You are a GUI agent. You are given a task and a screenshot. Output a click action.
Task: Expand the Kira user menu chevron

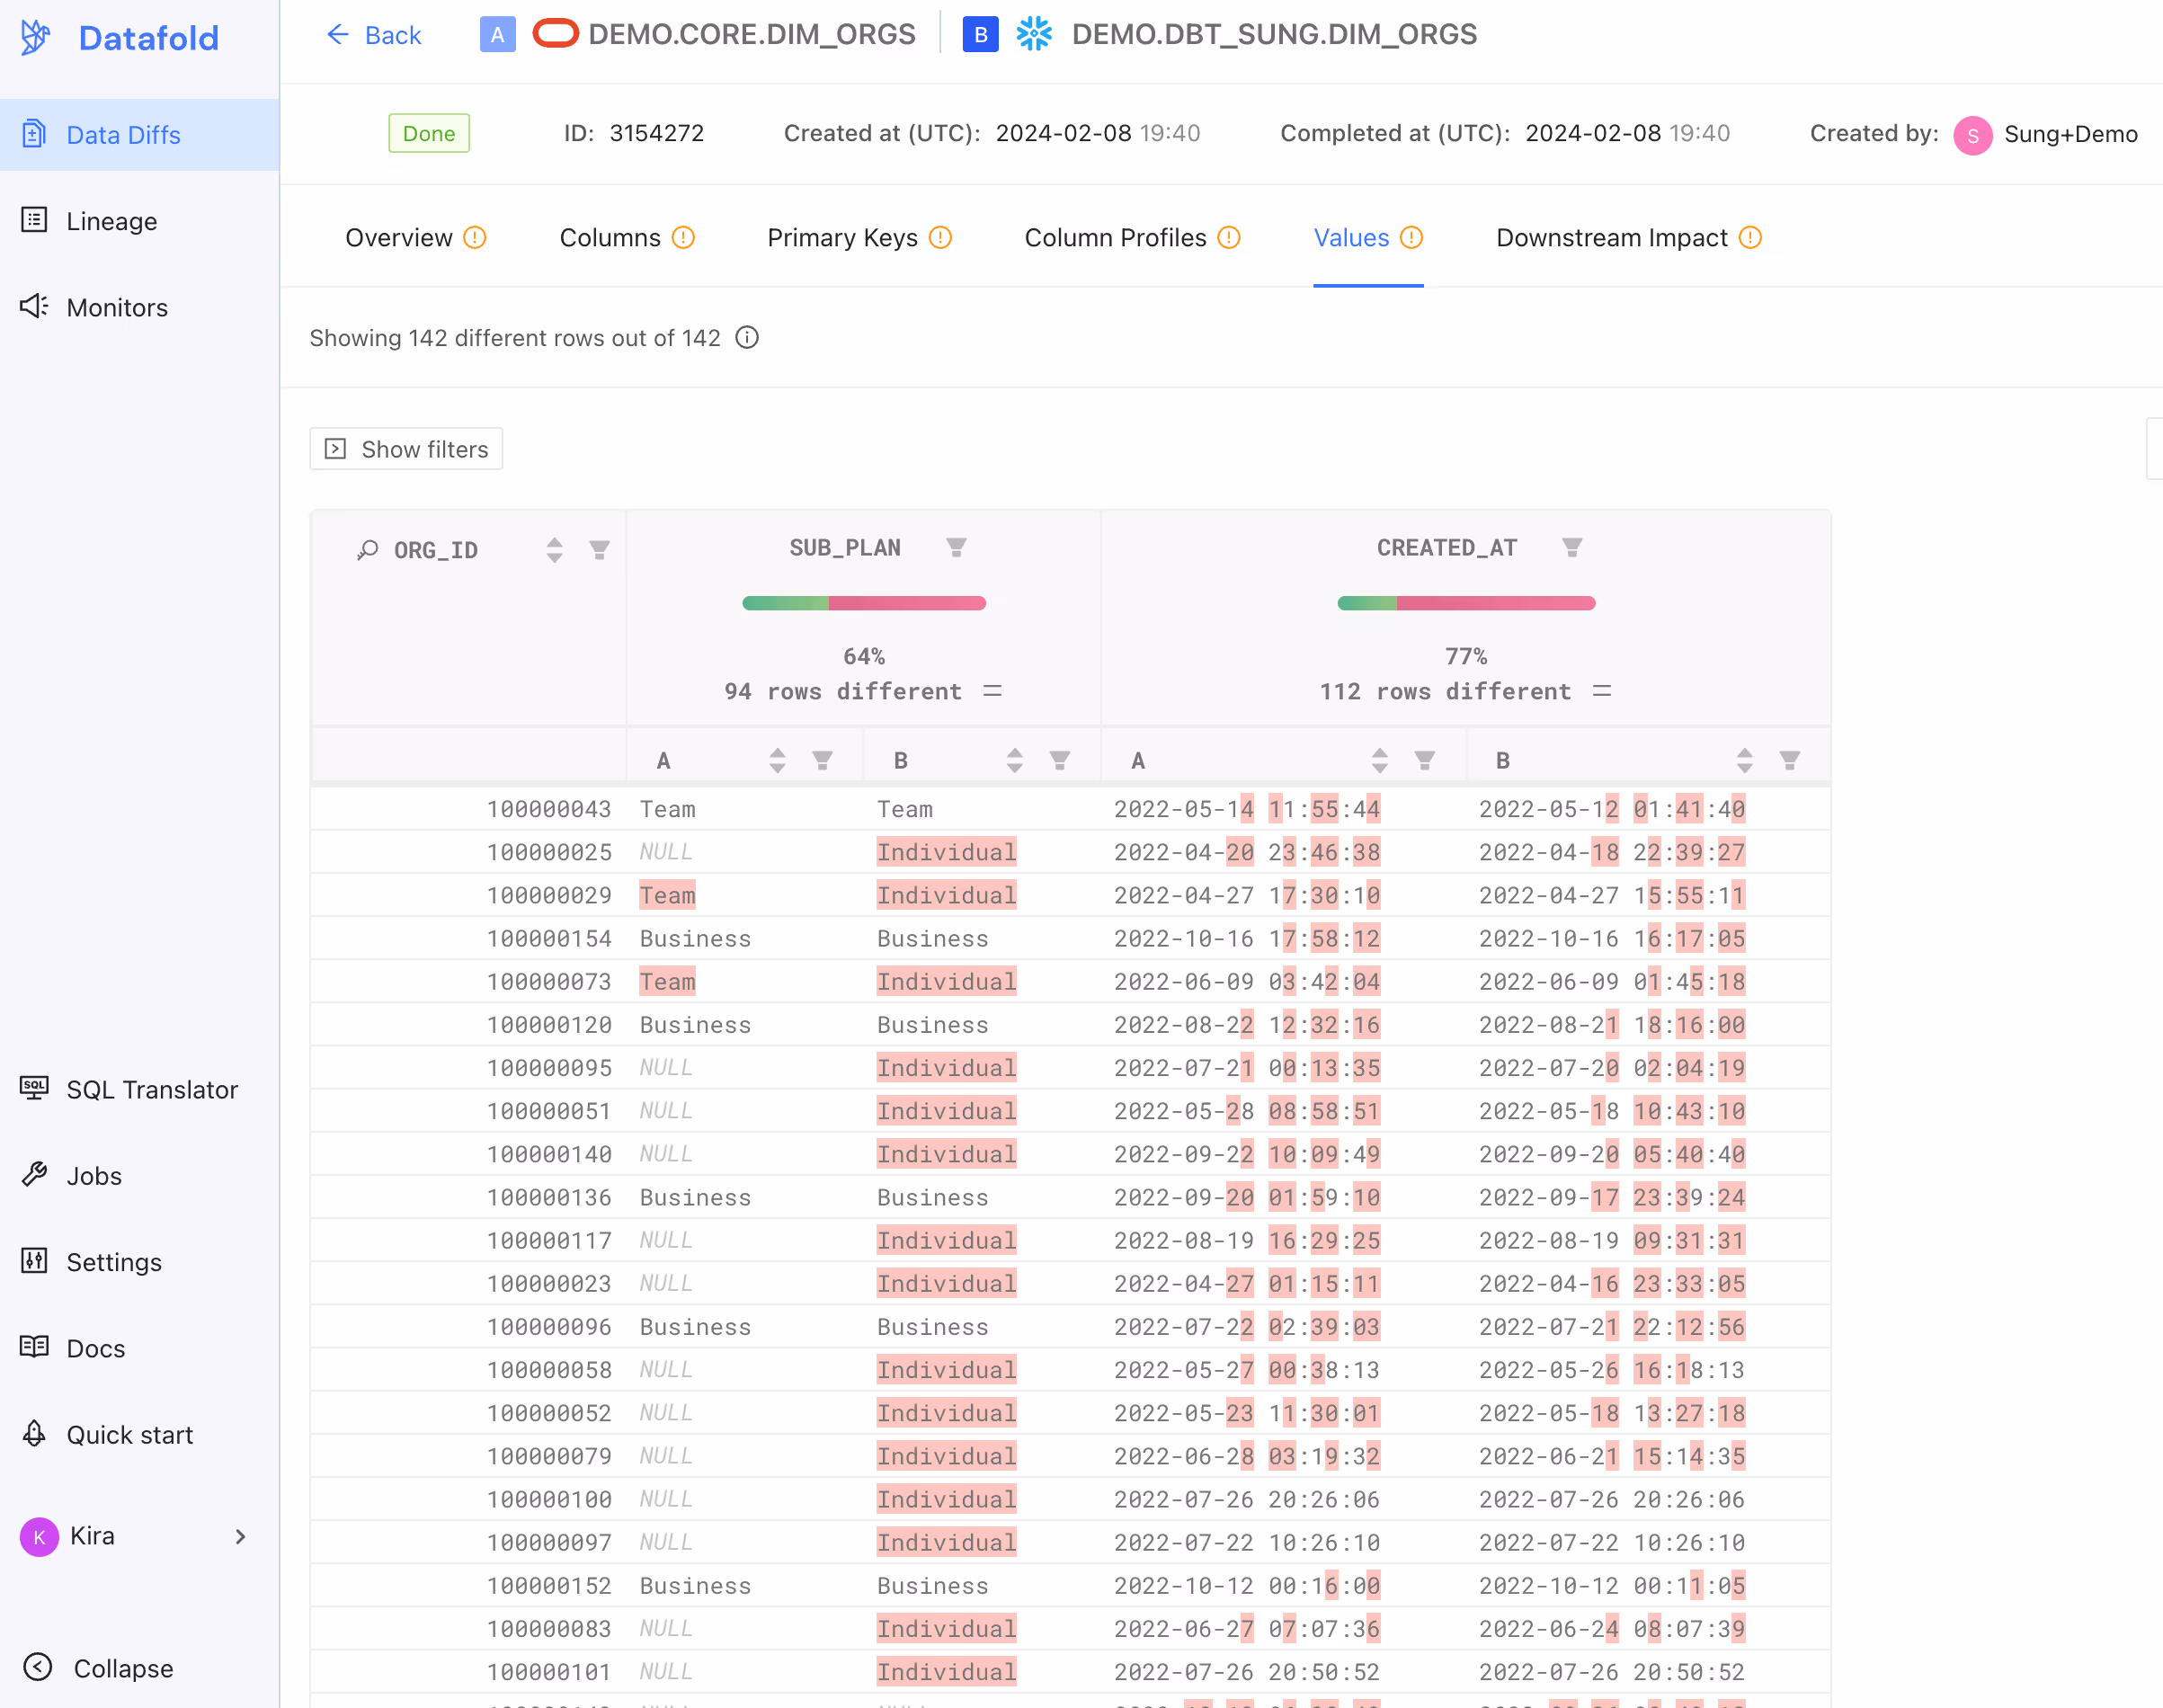241,1536
